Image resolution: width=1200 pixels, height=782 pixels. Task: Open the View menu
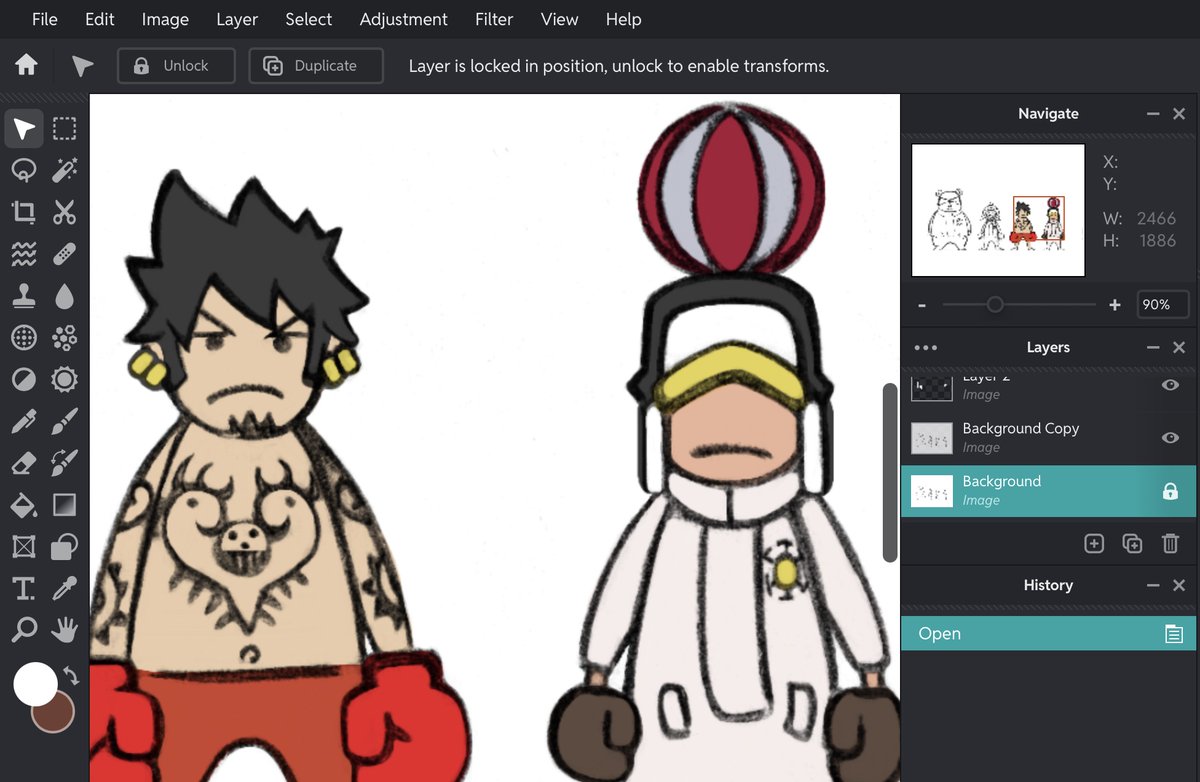[559, 19]
